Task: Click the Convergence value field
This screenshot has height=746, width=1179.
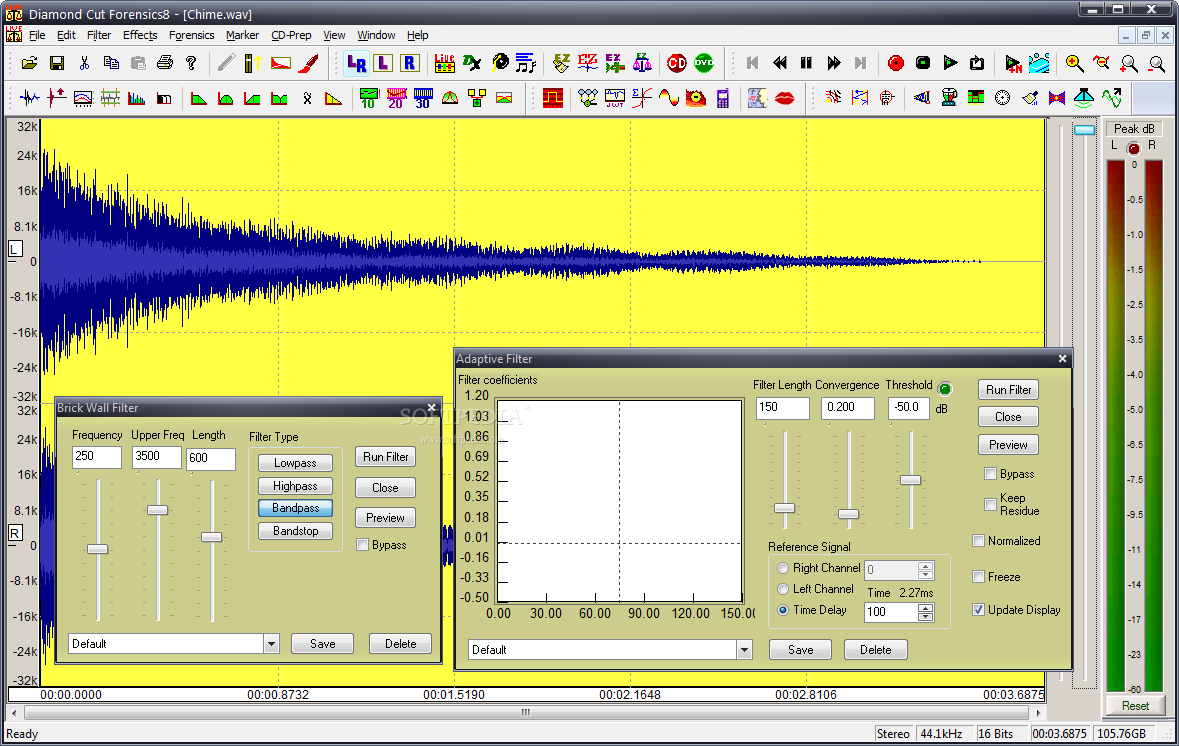Action: click(847, 408)
